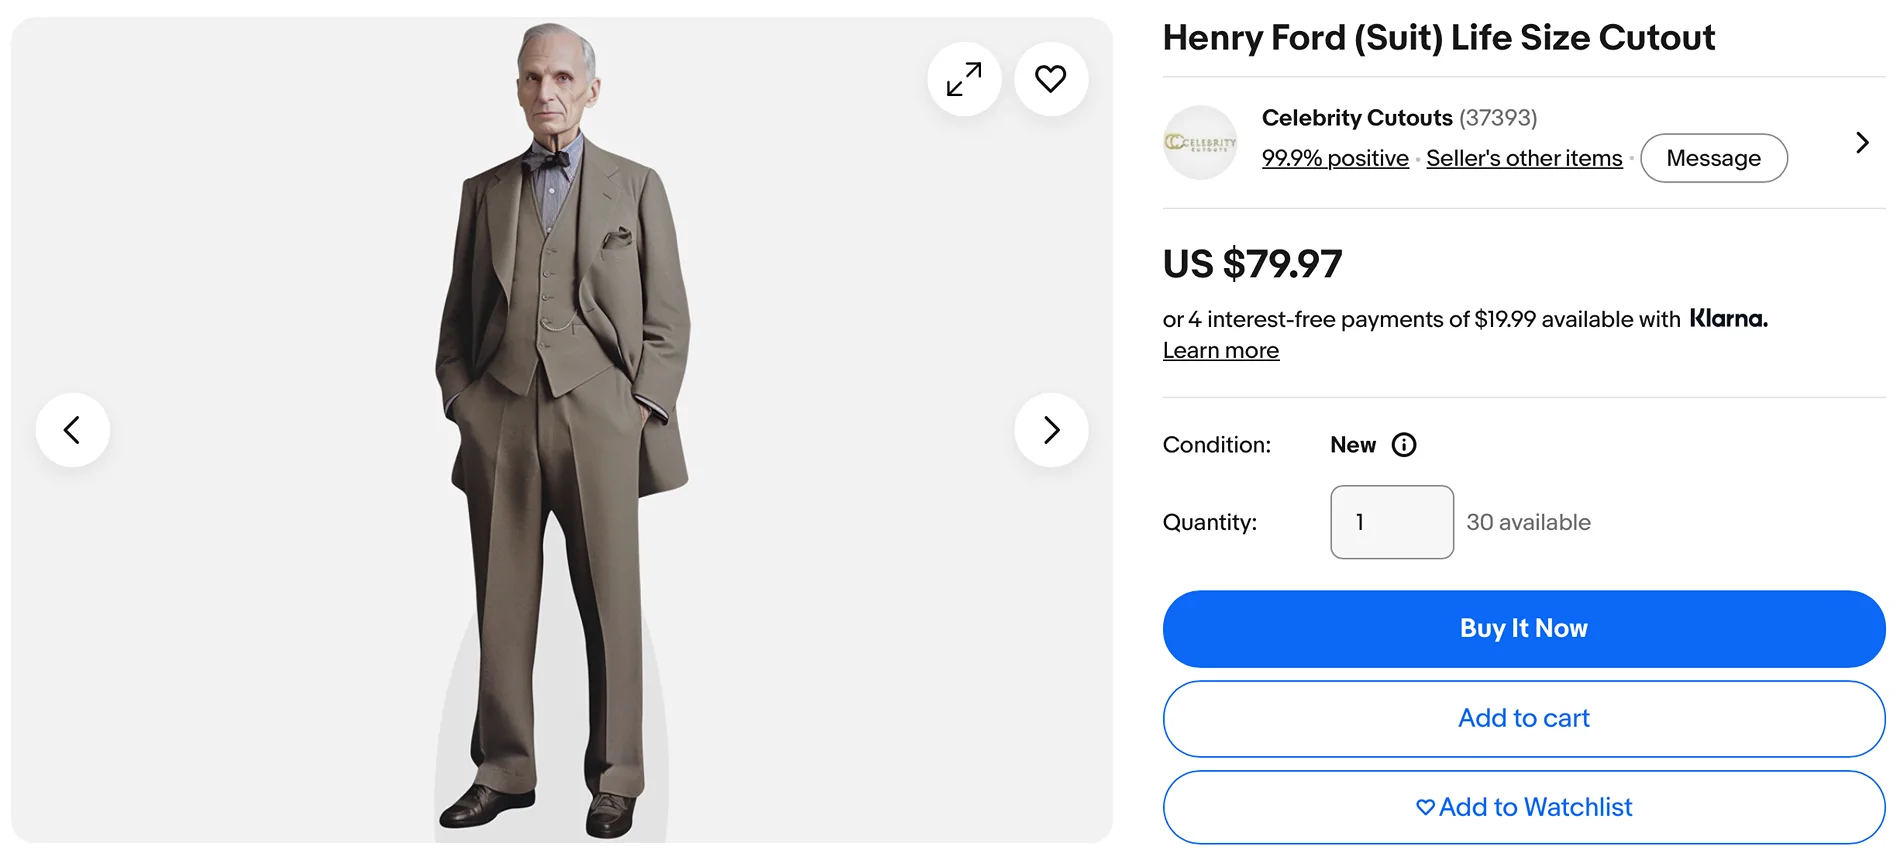
Task: View Seller's other items
Action: click(x=1524, y=158)
